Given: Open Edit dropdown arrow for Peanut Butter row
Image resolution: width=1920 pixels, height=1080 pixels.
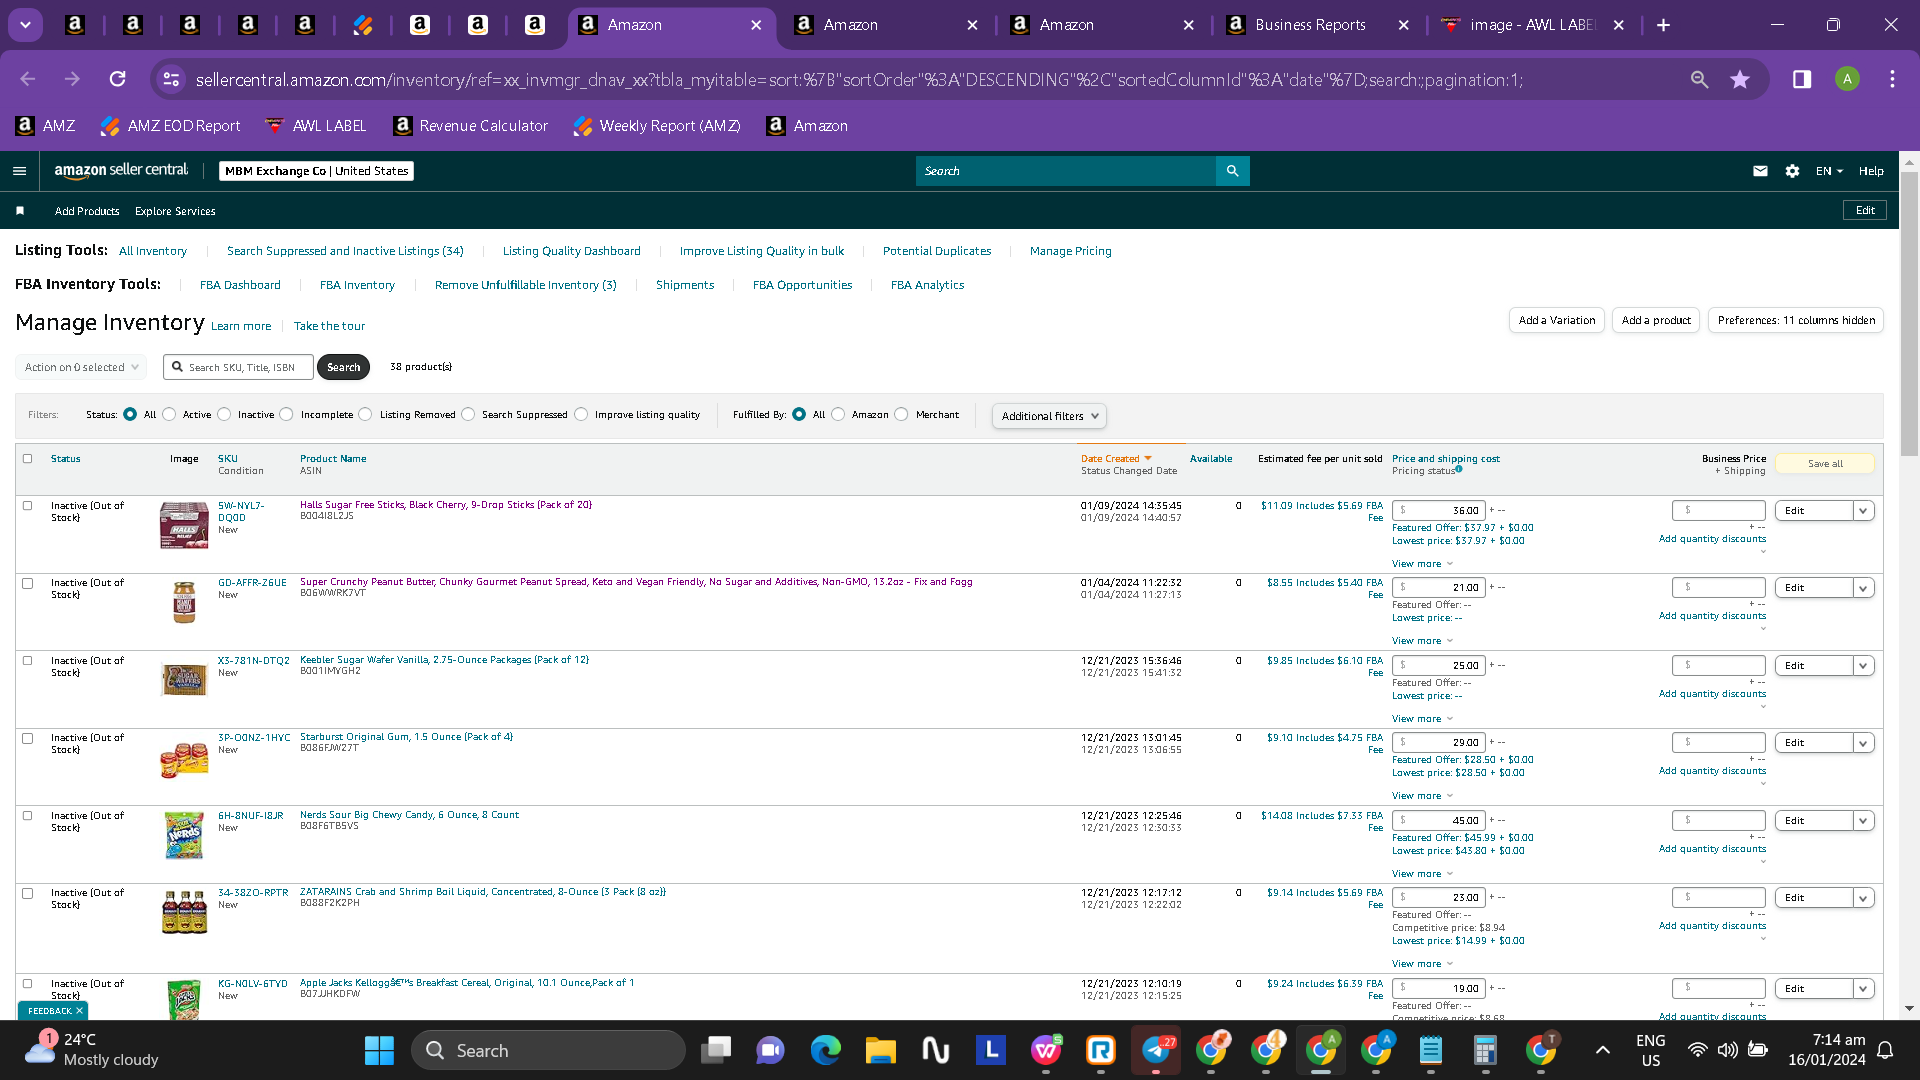Looking at the screenshot, I should coord(1863,588).
